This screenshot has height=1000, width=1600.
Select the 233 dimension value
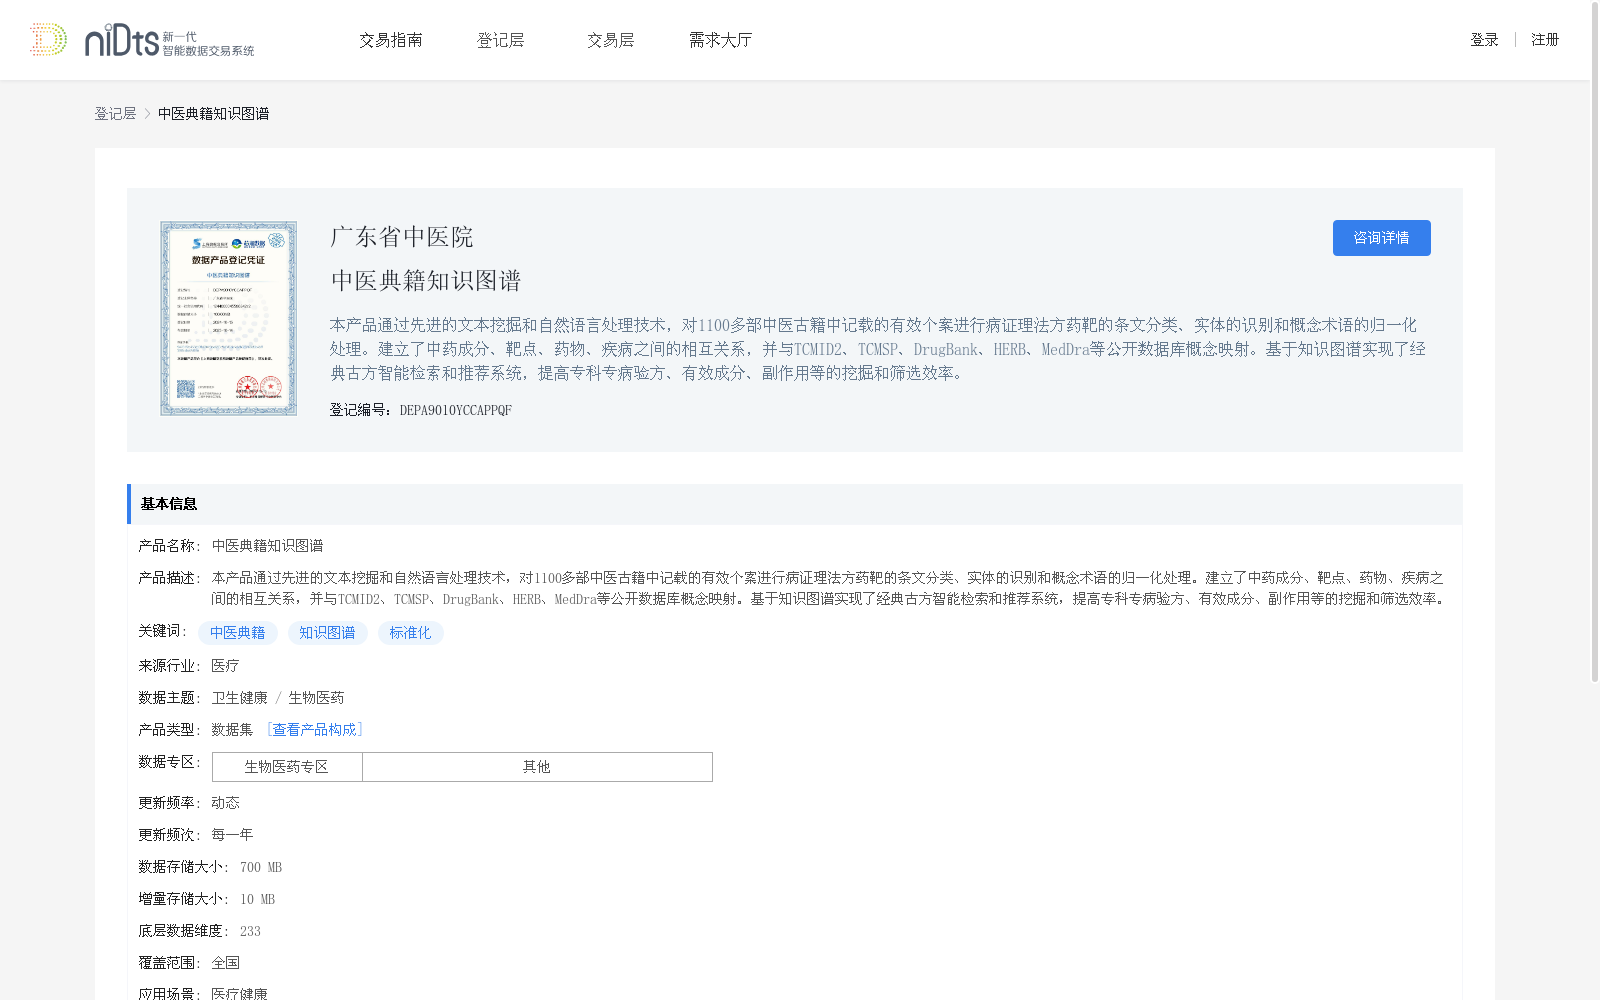250,931
